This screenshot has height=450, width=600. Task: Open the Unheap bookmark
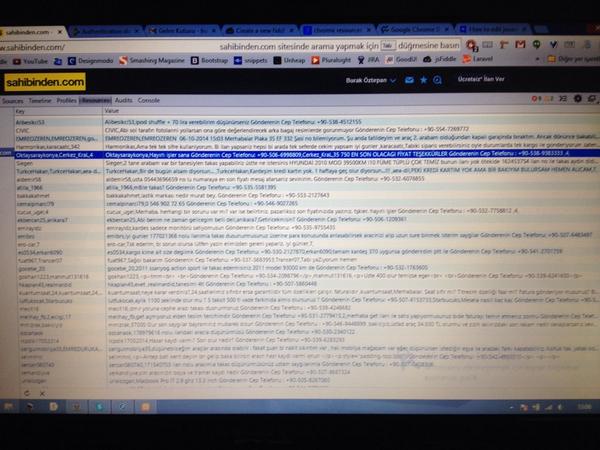pyautogui.click(x=289, y=60)
